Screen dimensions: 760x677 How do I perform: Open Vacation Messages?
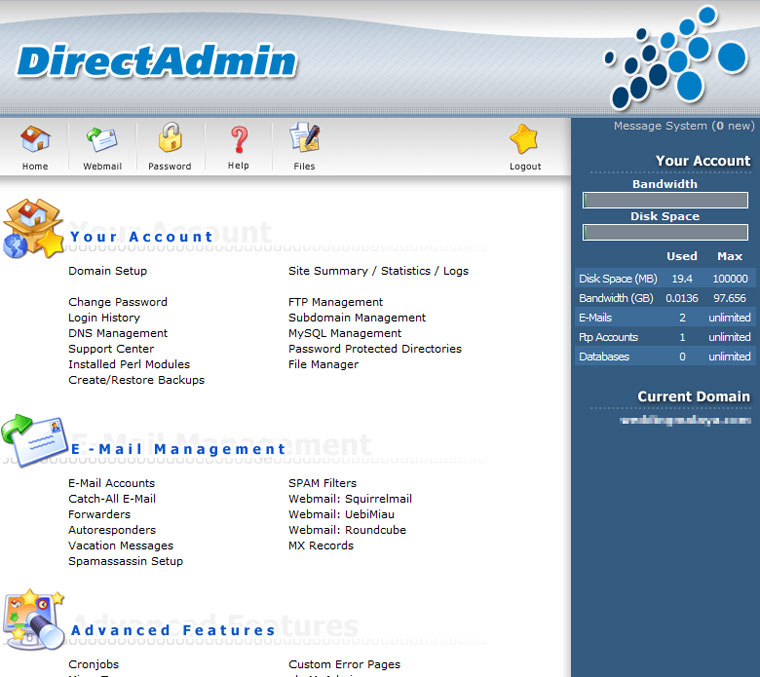click(x=121, y=546)
